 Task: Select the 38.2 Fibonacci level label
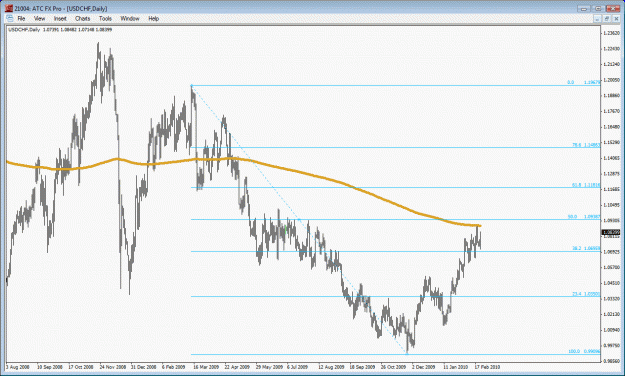coord(576,248)
